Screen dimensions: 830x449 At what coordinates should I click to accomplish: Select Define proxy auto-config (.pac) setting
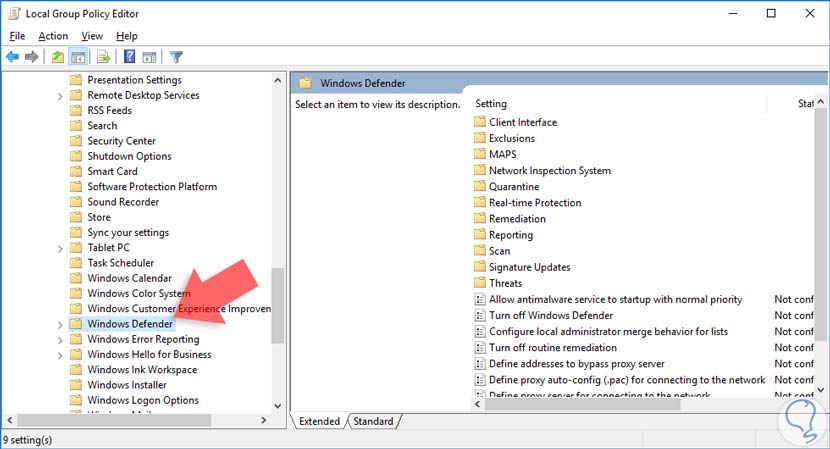point(627,380)
